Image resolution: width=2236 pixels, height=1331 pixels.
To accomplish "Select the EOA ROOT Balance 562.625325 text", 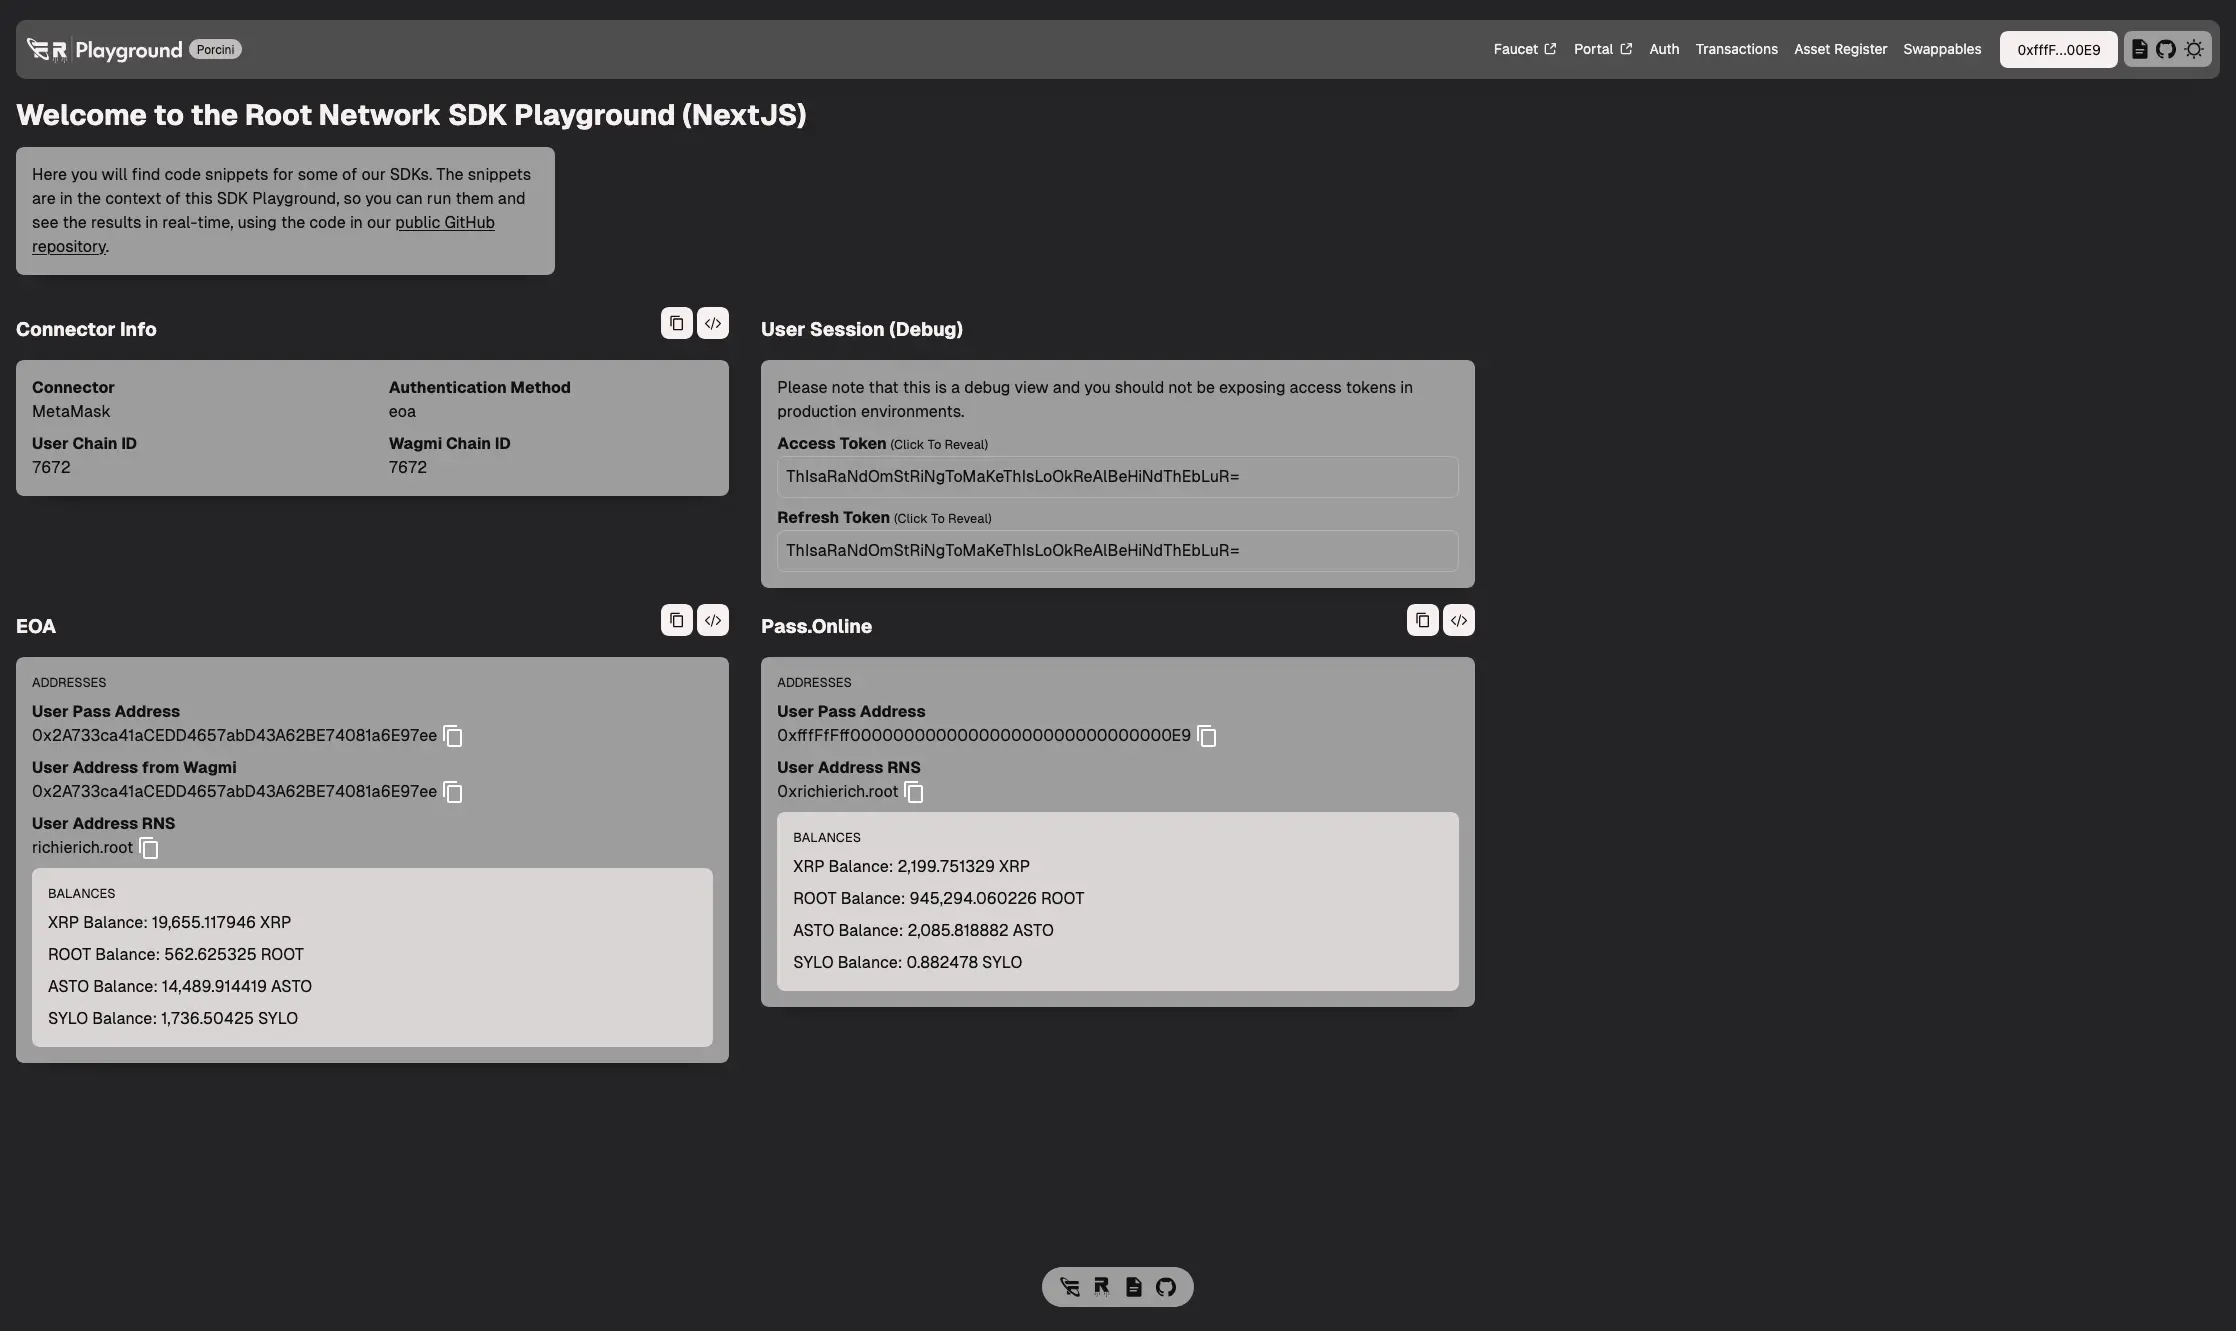I will [176, 954].
